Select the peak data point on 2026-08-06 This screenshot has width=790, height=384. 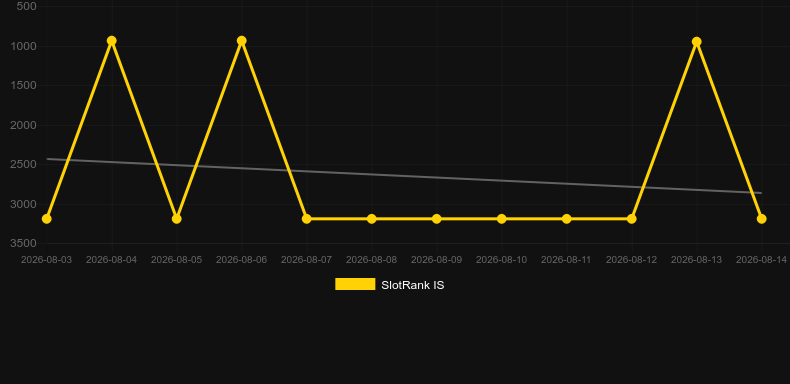tap(242, 41)
